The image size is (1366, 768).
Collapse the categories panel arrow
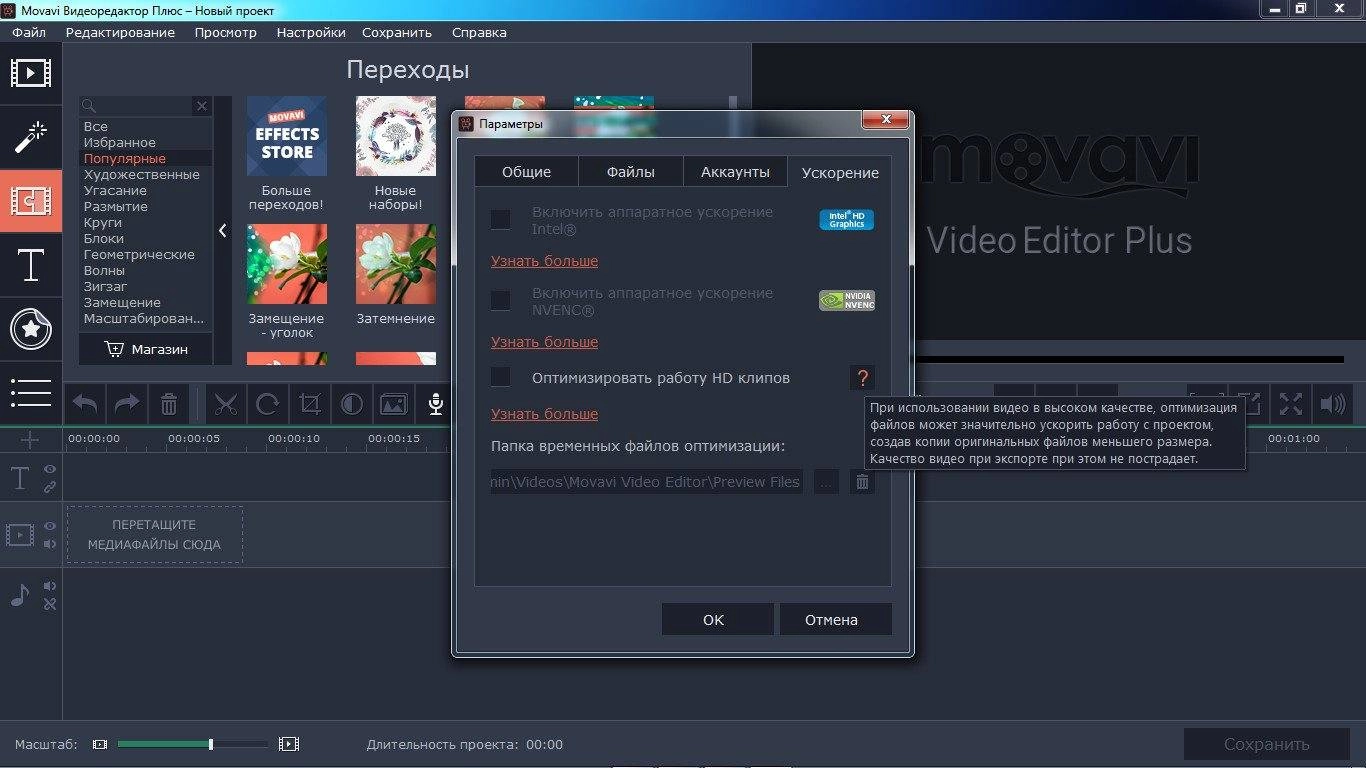point(222,231)
